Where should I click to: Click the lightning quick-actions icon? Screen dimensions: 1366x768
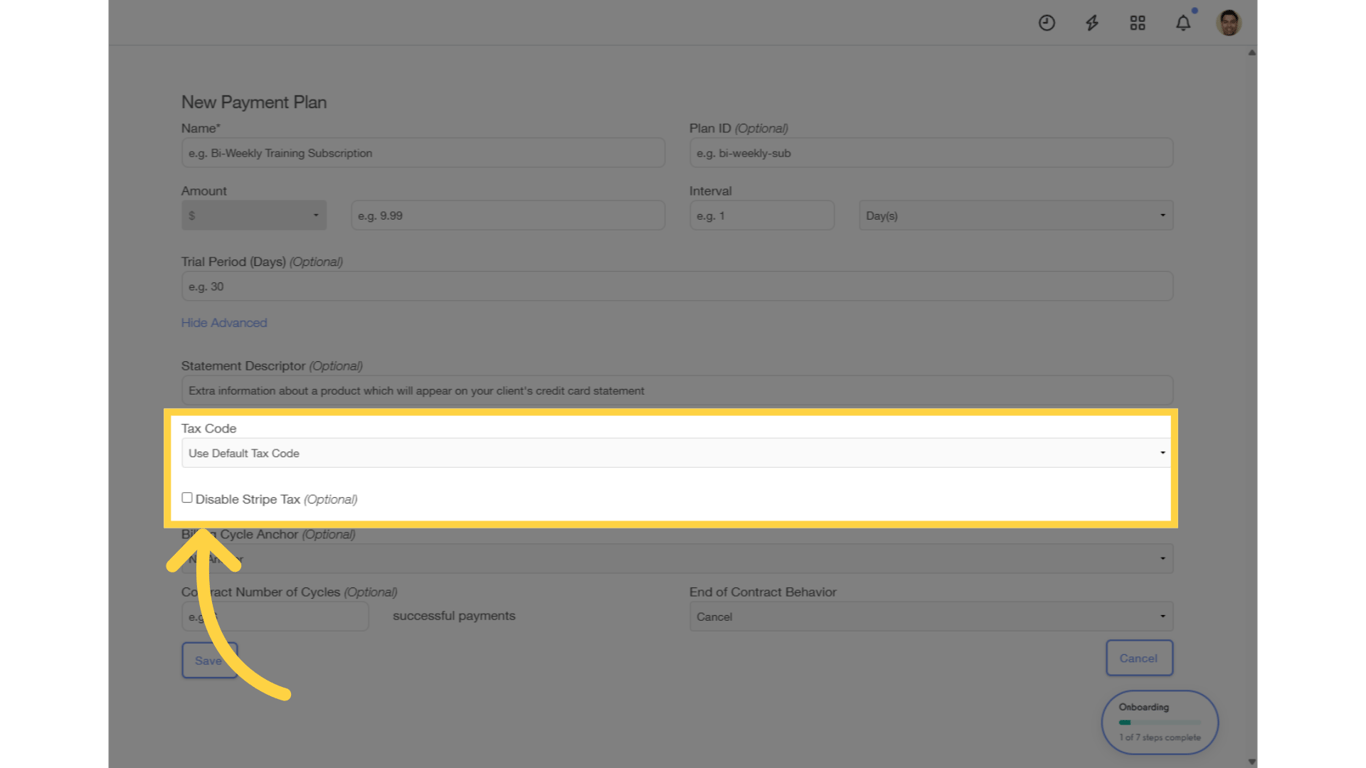point(1091,22)
